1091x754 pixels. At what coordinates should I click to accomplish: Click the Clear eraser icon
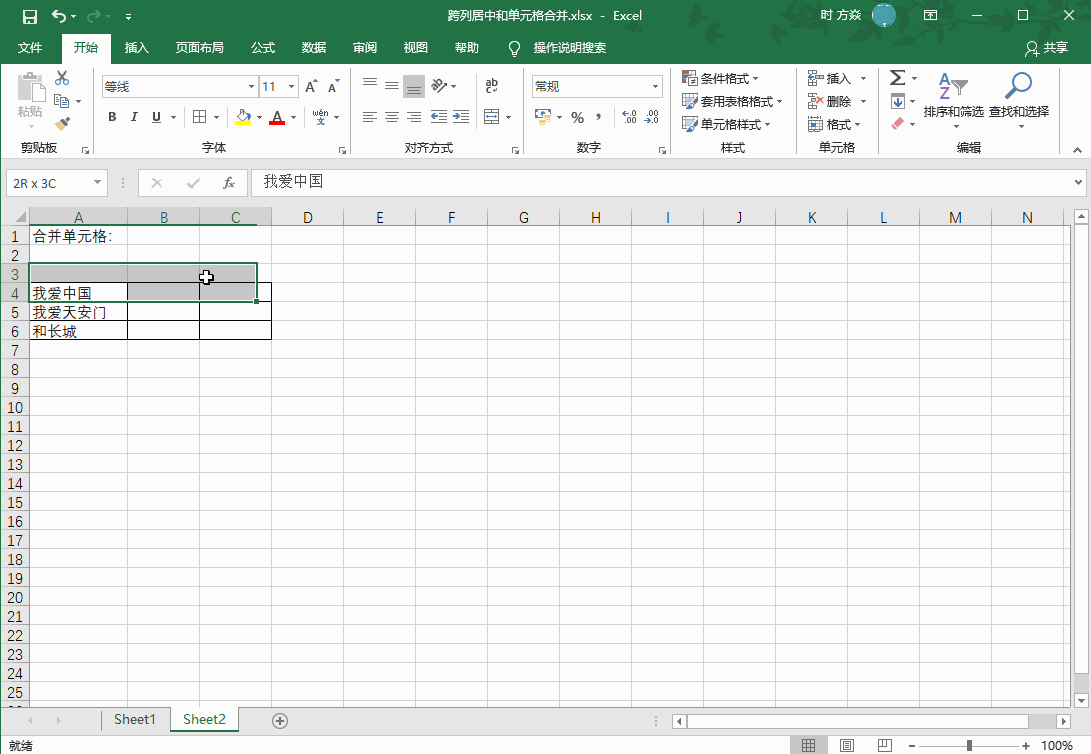(x=898, y=124)
